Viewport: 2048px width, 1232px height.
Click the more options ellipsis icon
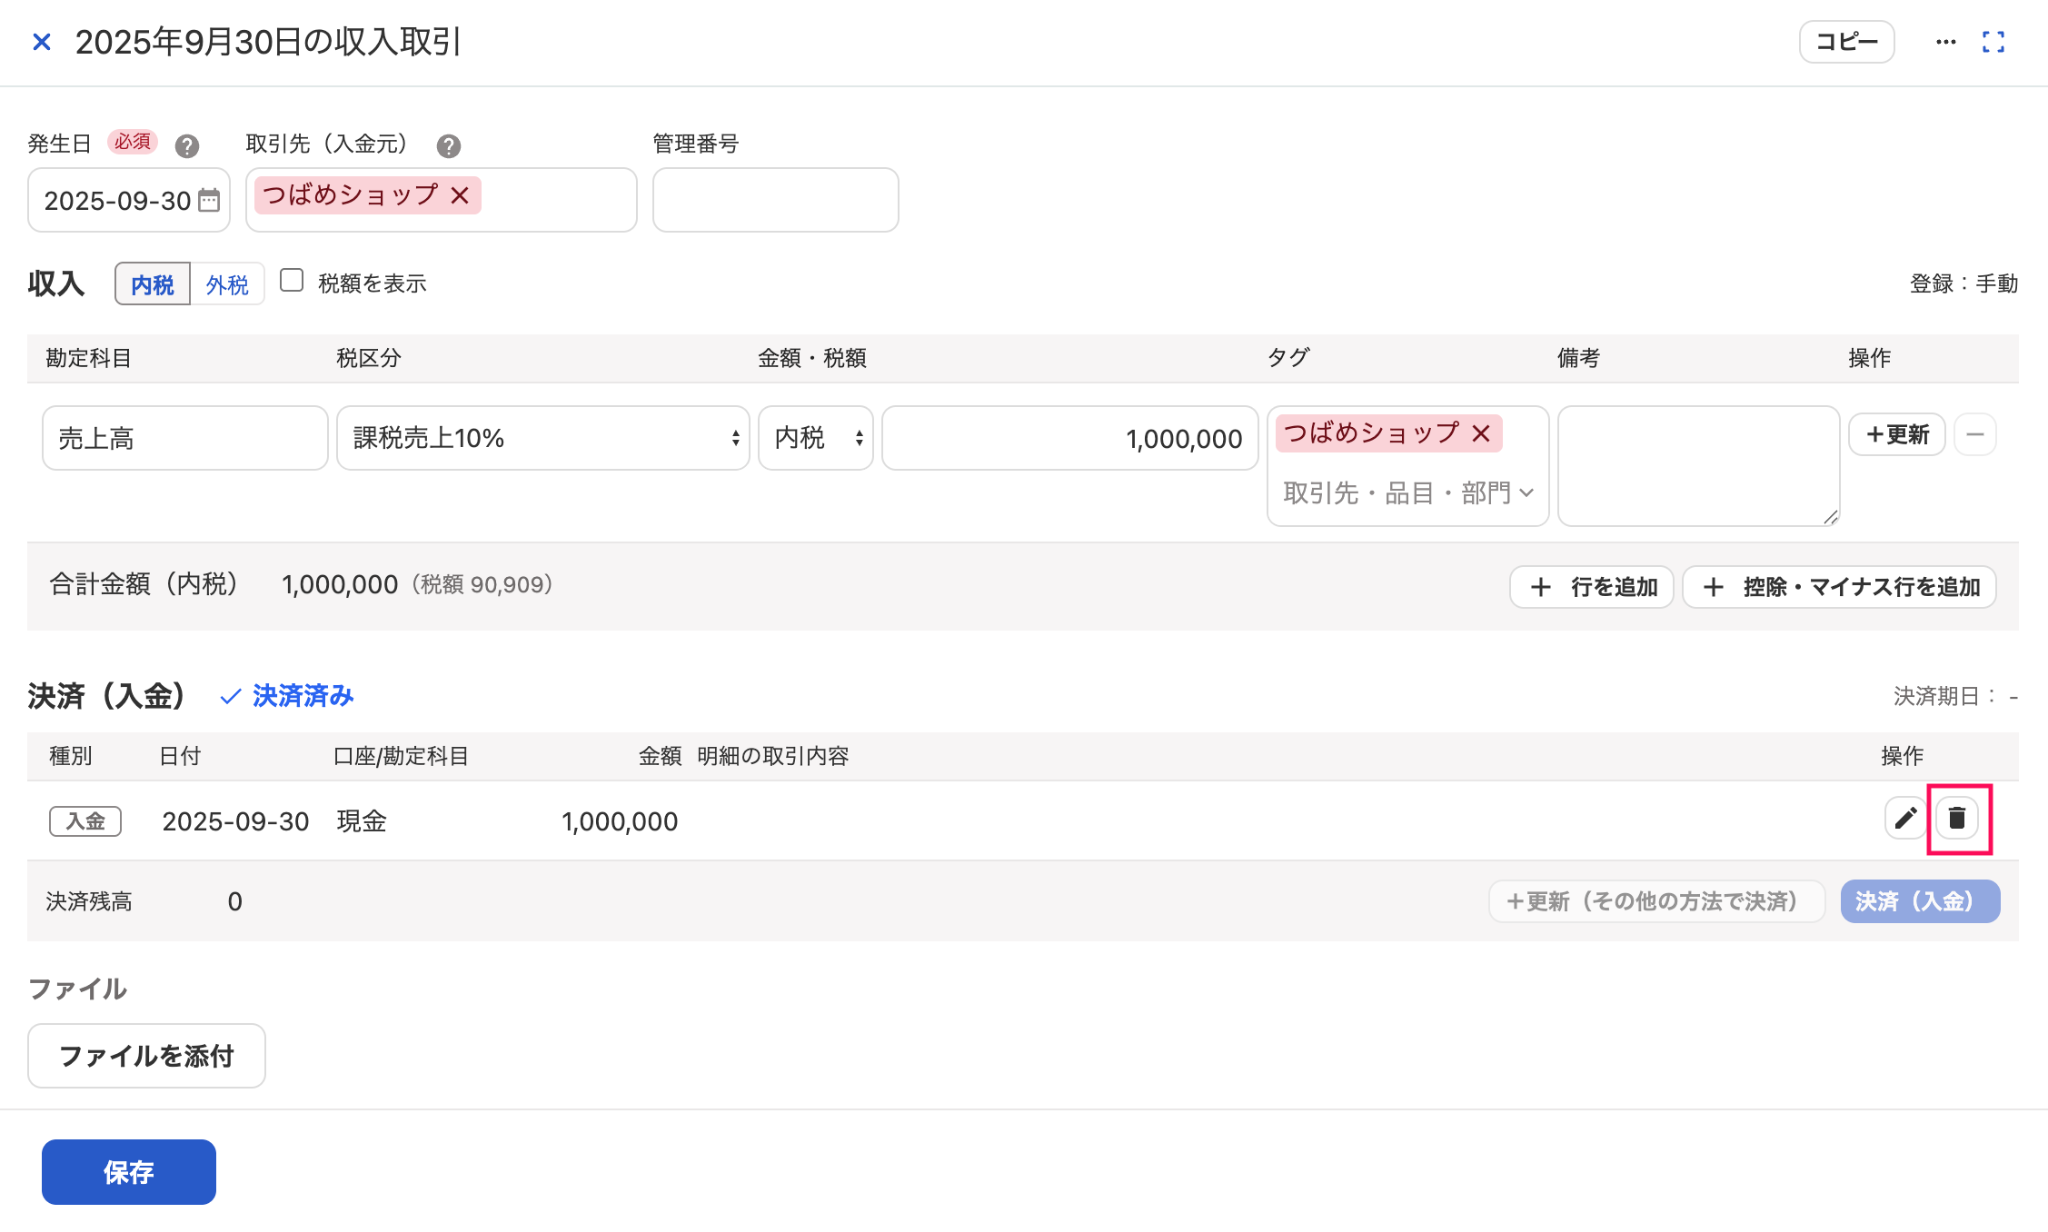point(1945,42)
